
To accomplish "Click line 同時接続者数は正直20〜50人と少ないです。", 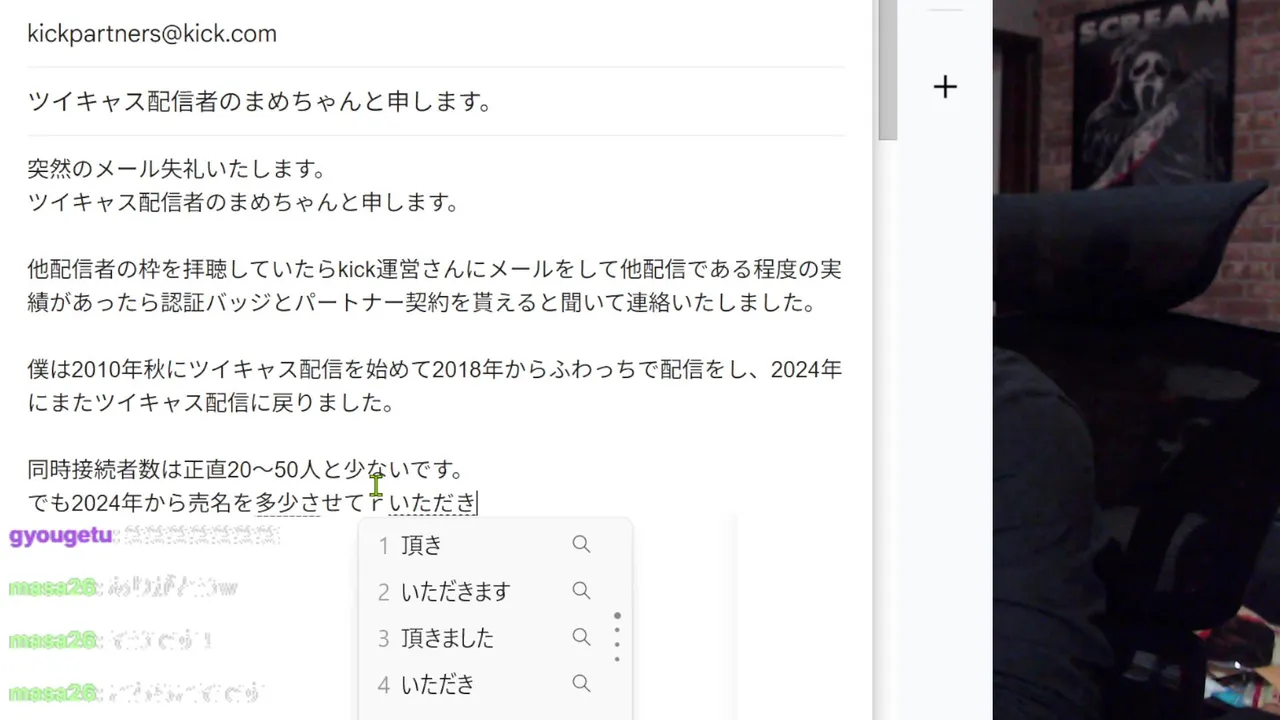I will pos(245,469).
